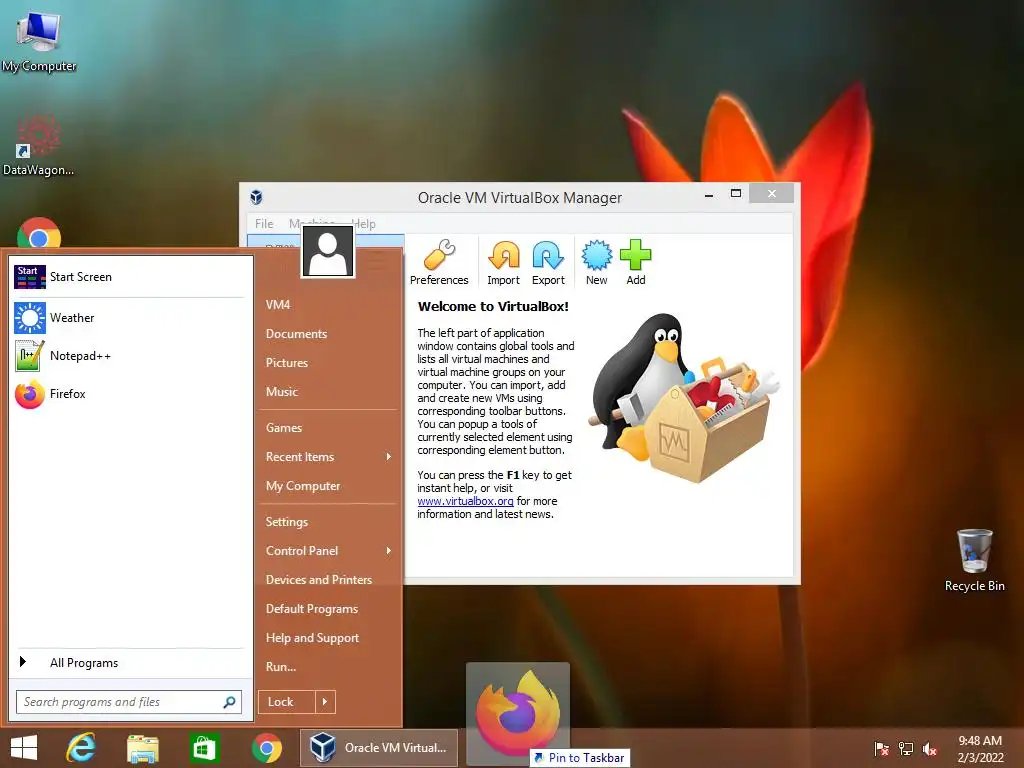Open File Explorer from taskbar
Image resolution: width=1024 pixels, height=768 pixels.
pos(142,748)
